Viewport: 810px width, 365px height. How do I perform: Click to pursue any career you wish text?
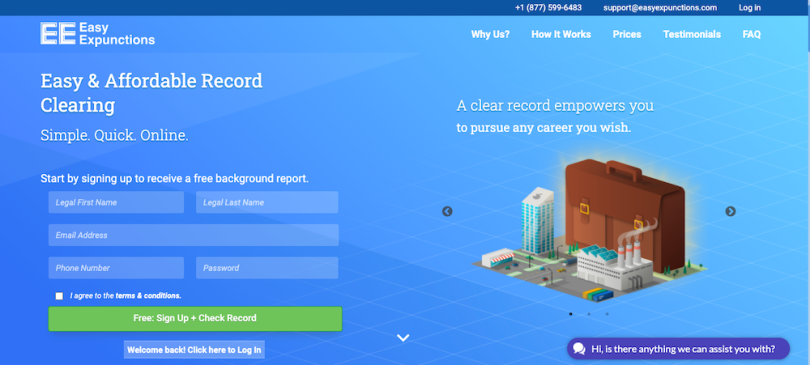coord(543,127)
